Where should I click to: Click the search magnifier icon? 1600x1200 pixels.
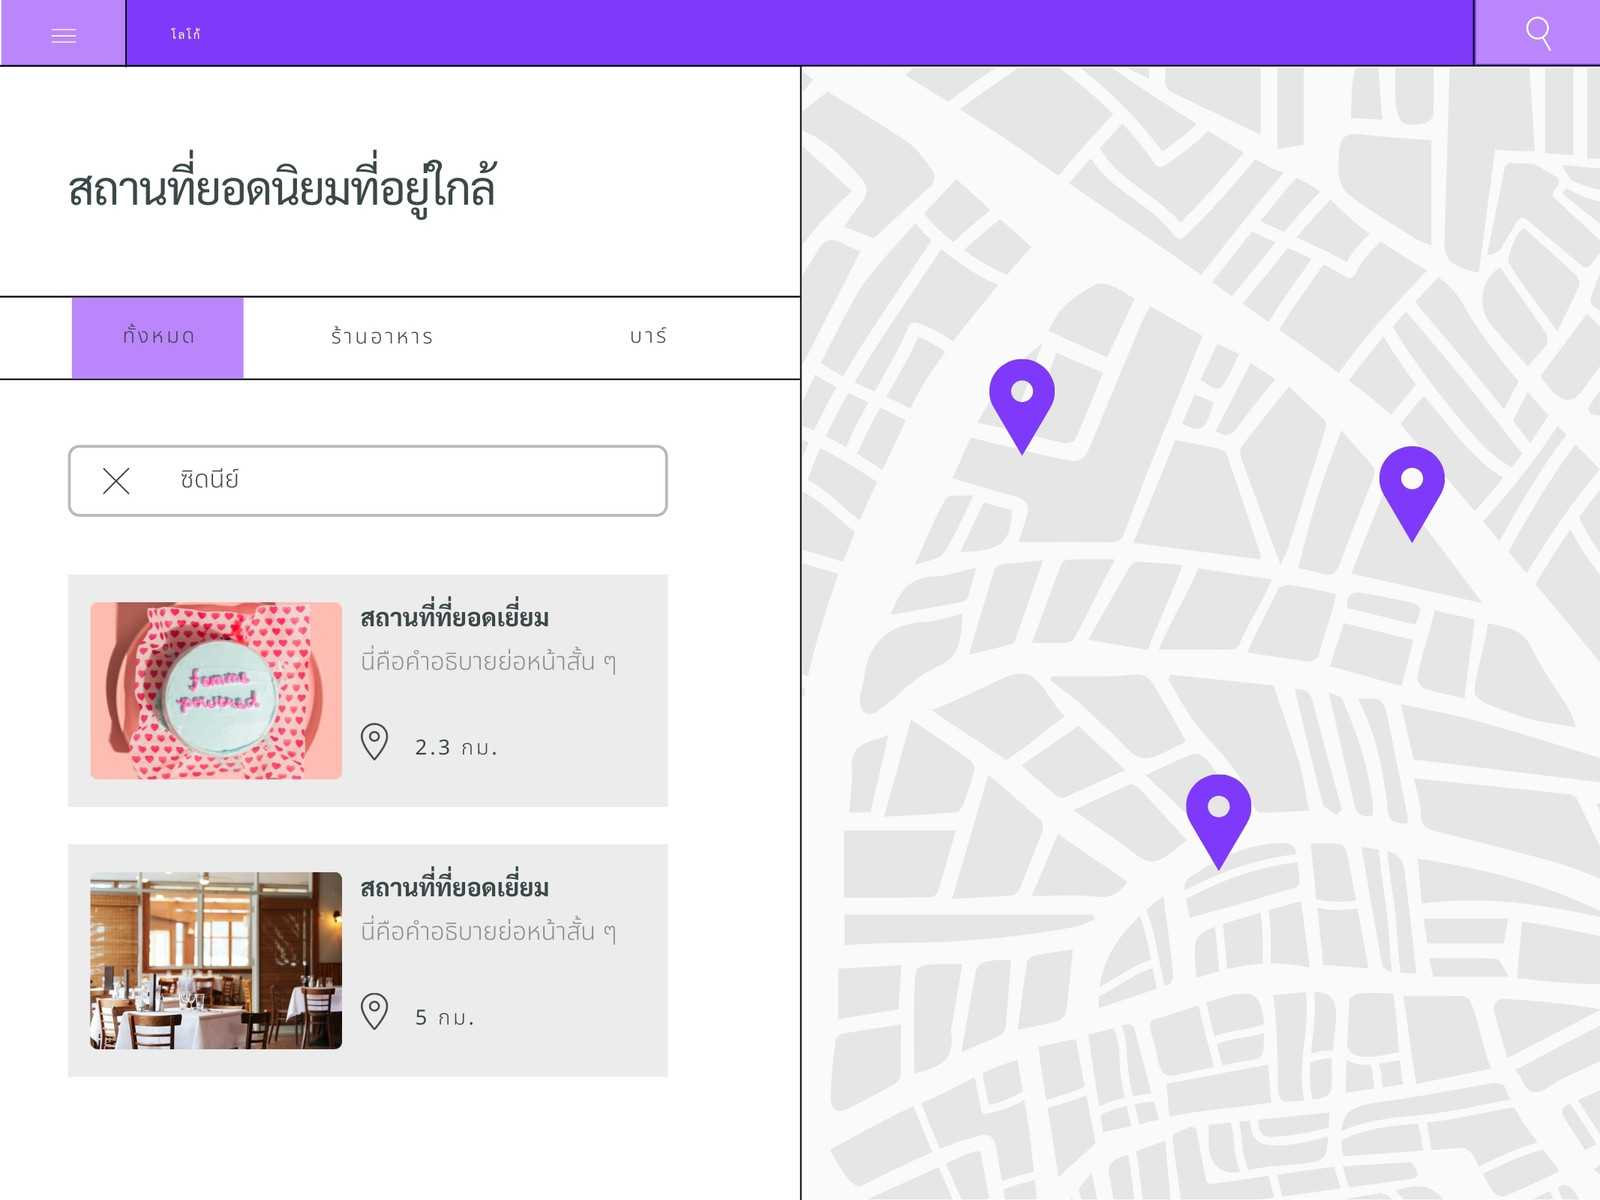pos(1538,33)
